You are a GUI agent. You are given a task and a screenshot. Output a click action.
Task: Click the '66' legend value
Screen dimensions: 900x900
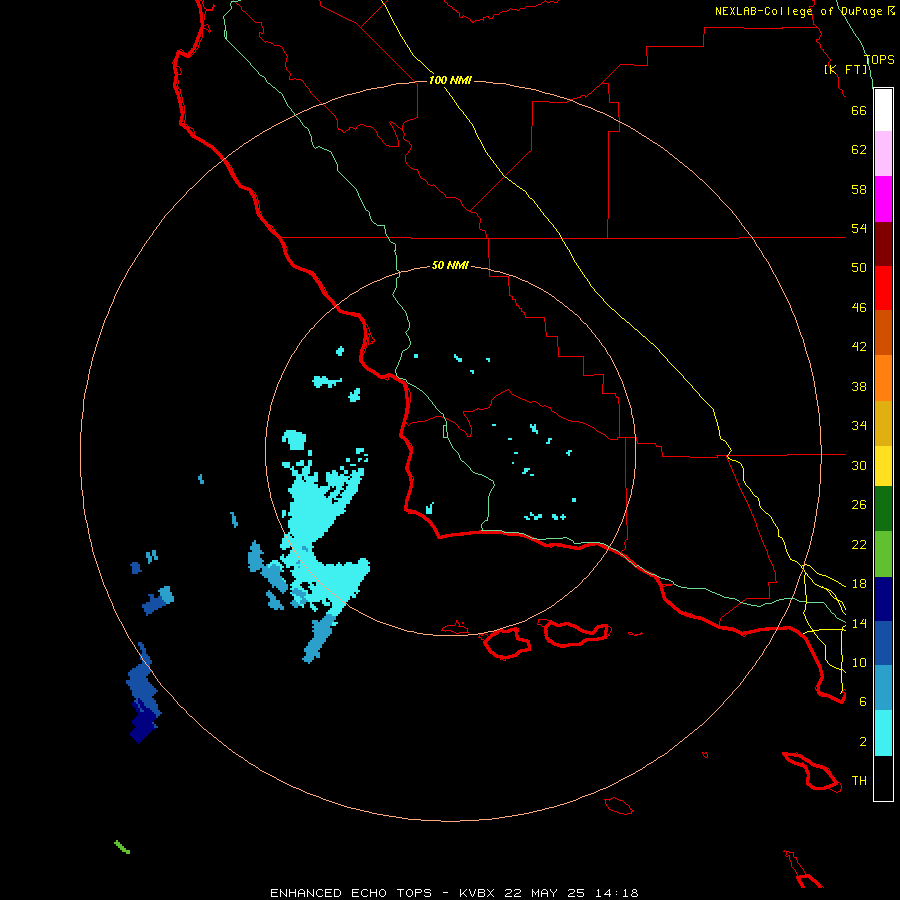point(859,110)
